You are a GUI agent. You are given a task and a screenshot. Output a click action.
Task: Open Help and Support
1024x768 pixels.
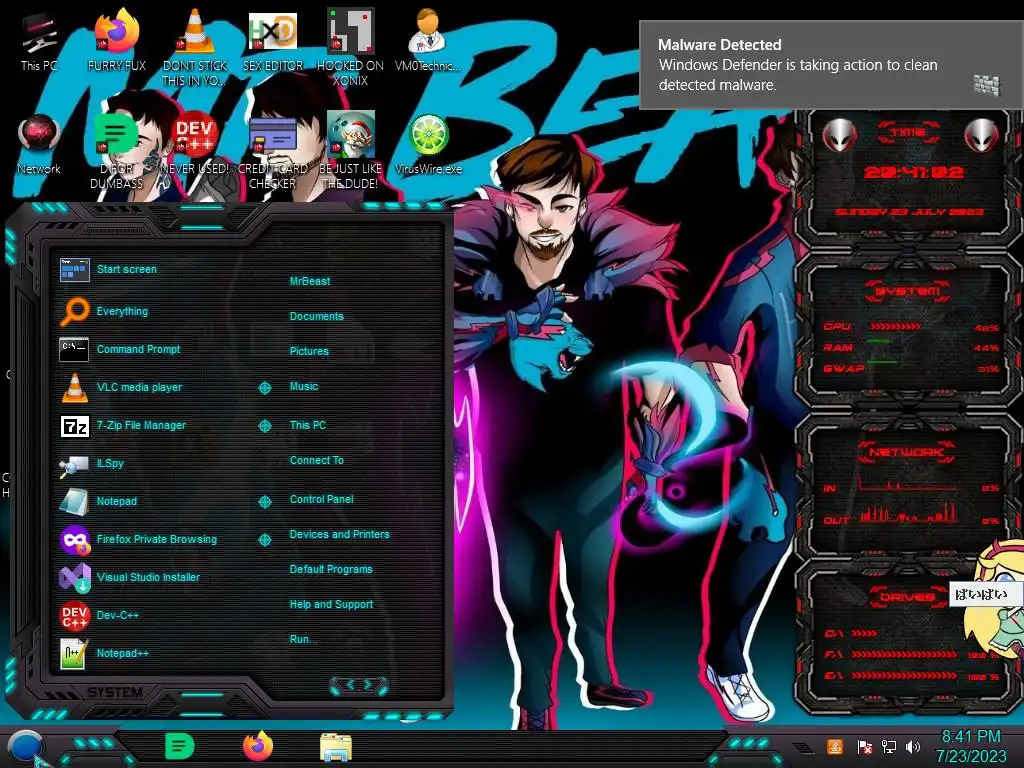pyautogui.click(x=331, y=605)
